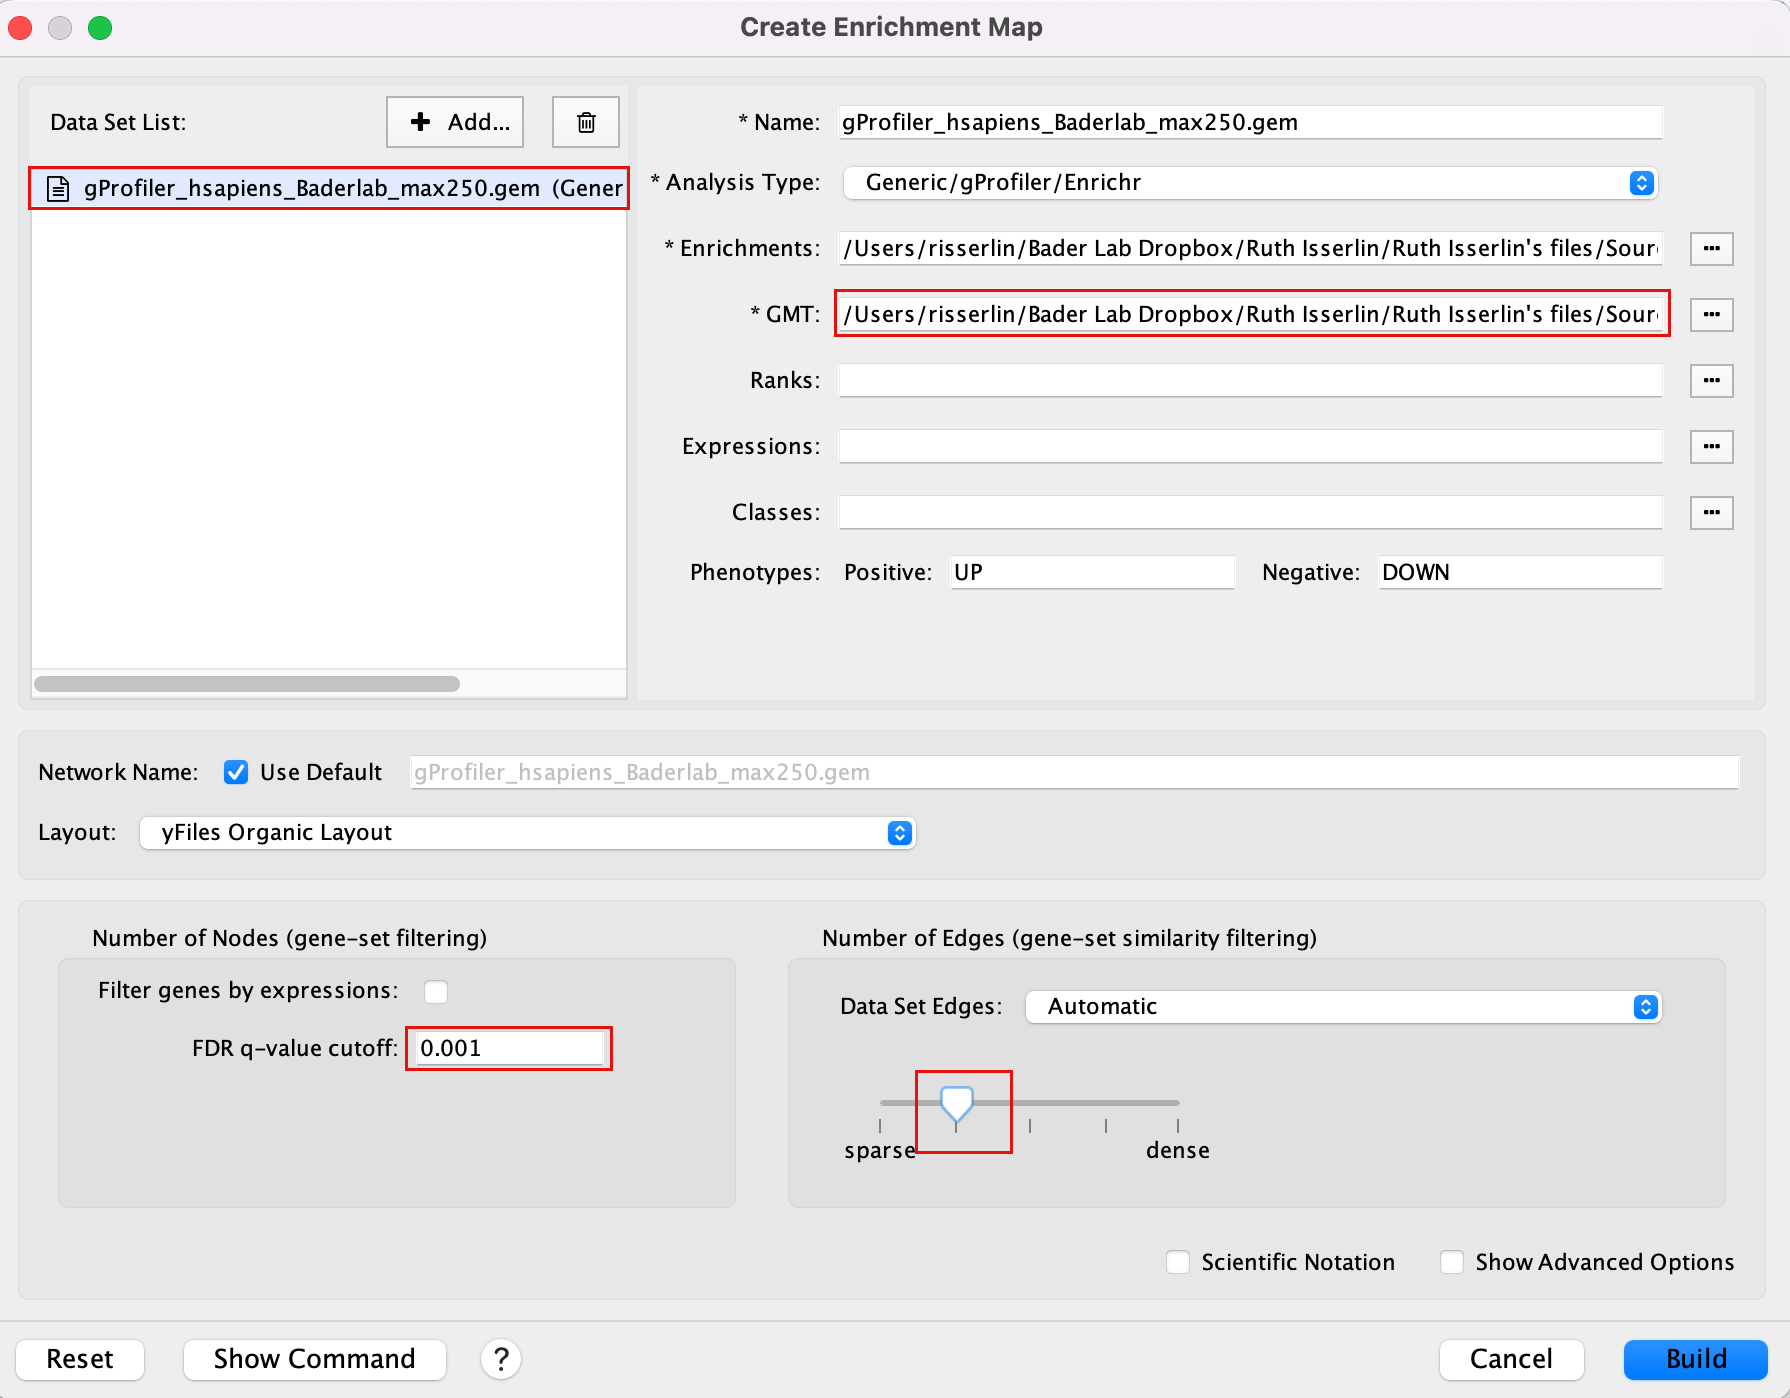Toggle Scientific Notation checkbox
This screenshot has width=1790, height=1398.
pyautogui.click(x=1178, y=1262)
